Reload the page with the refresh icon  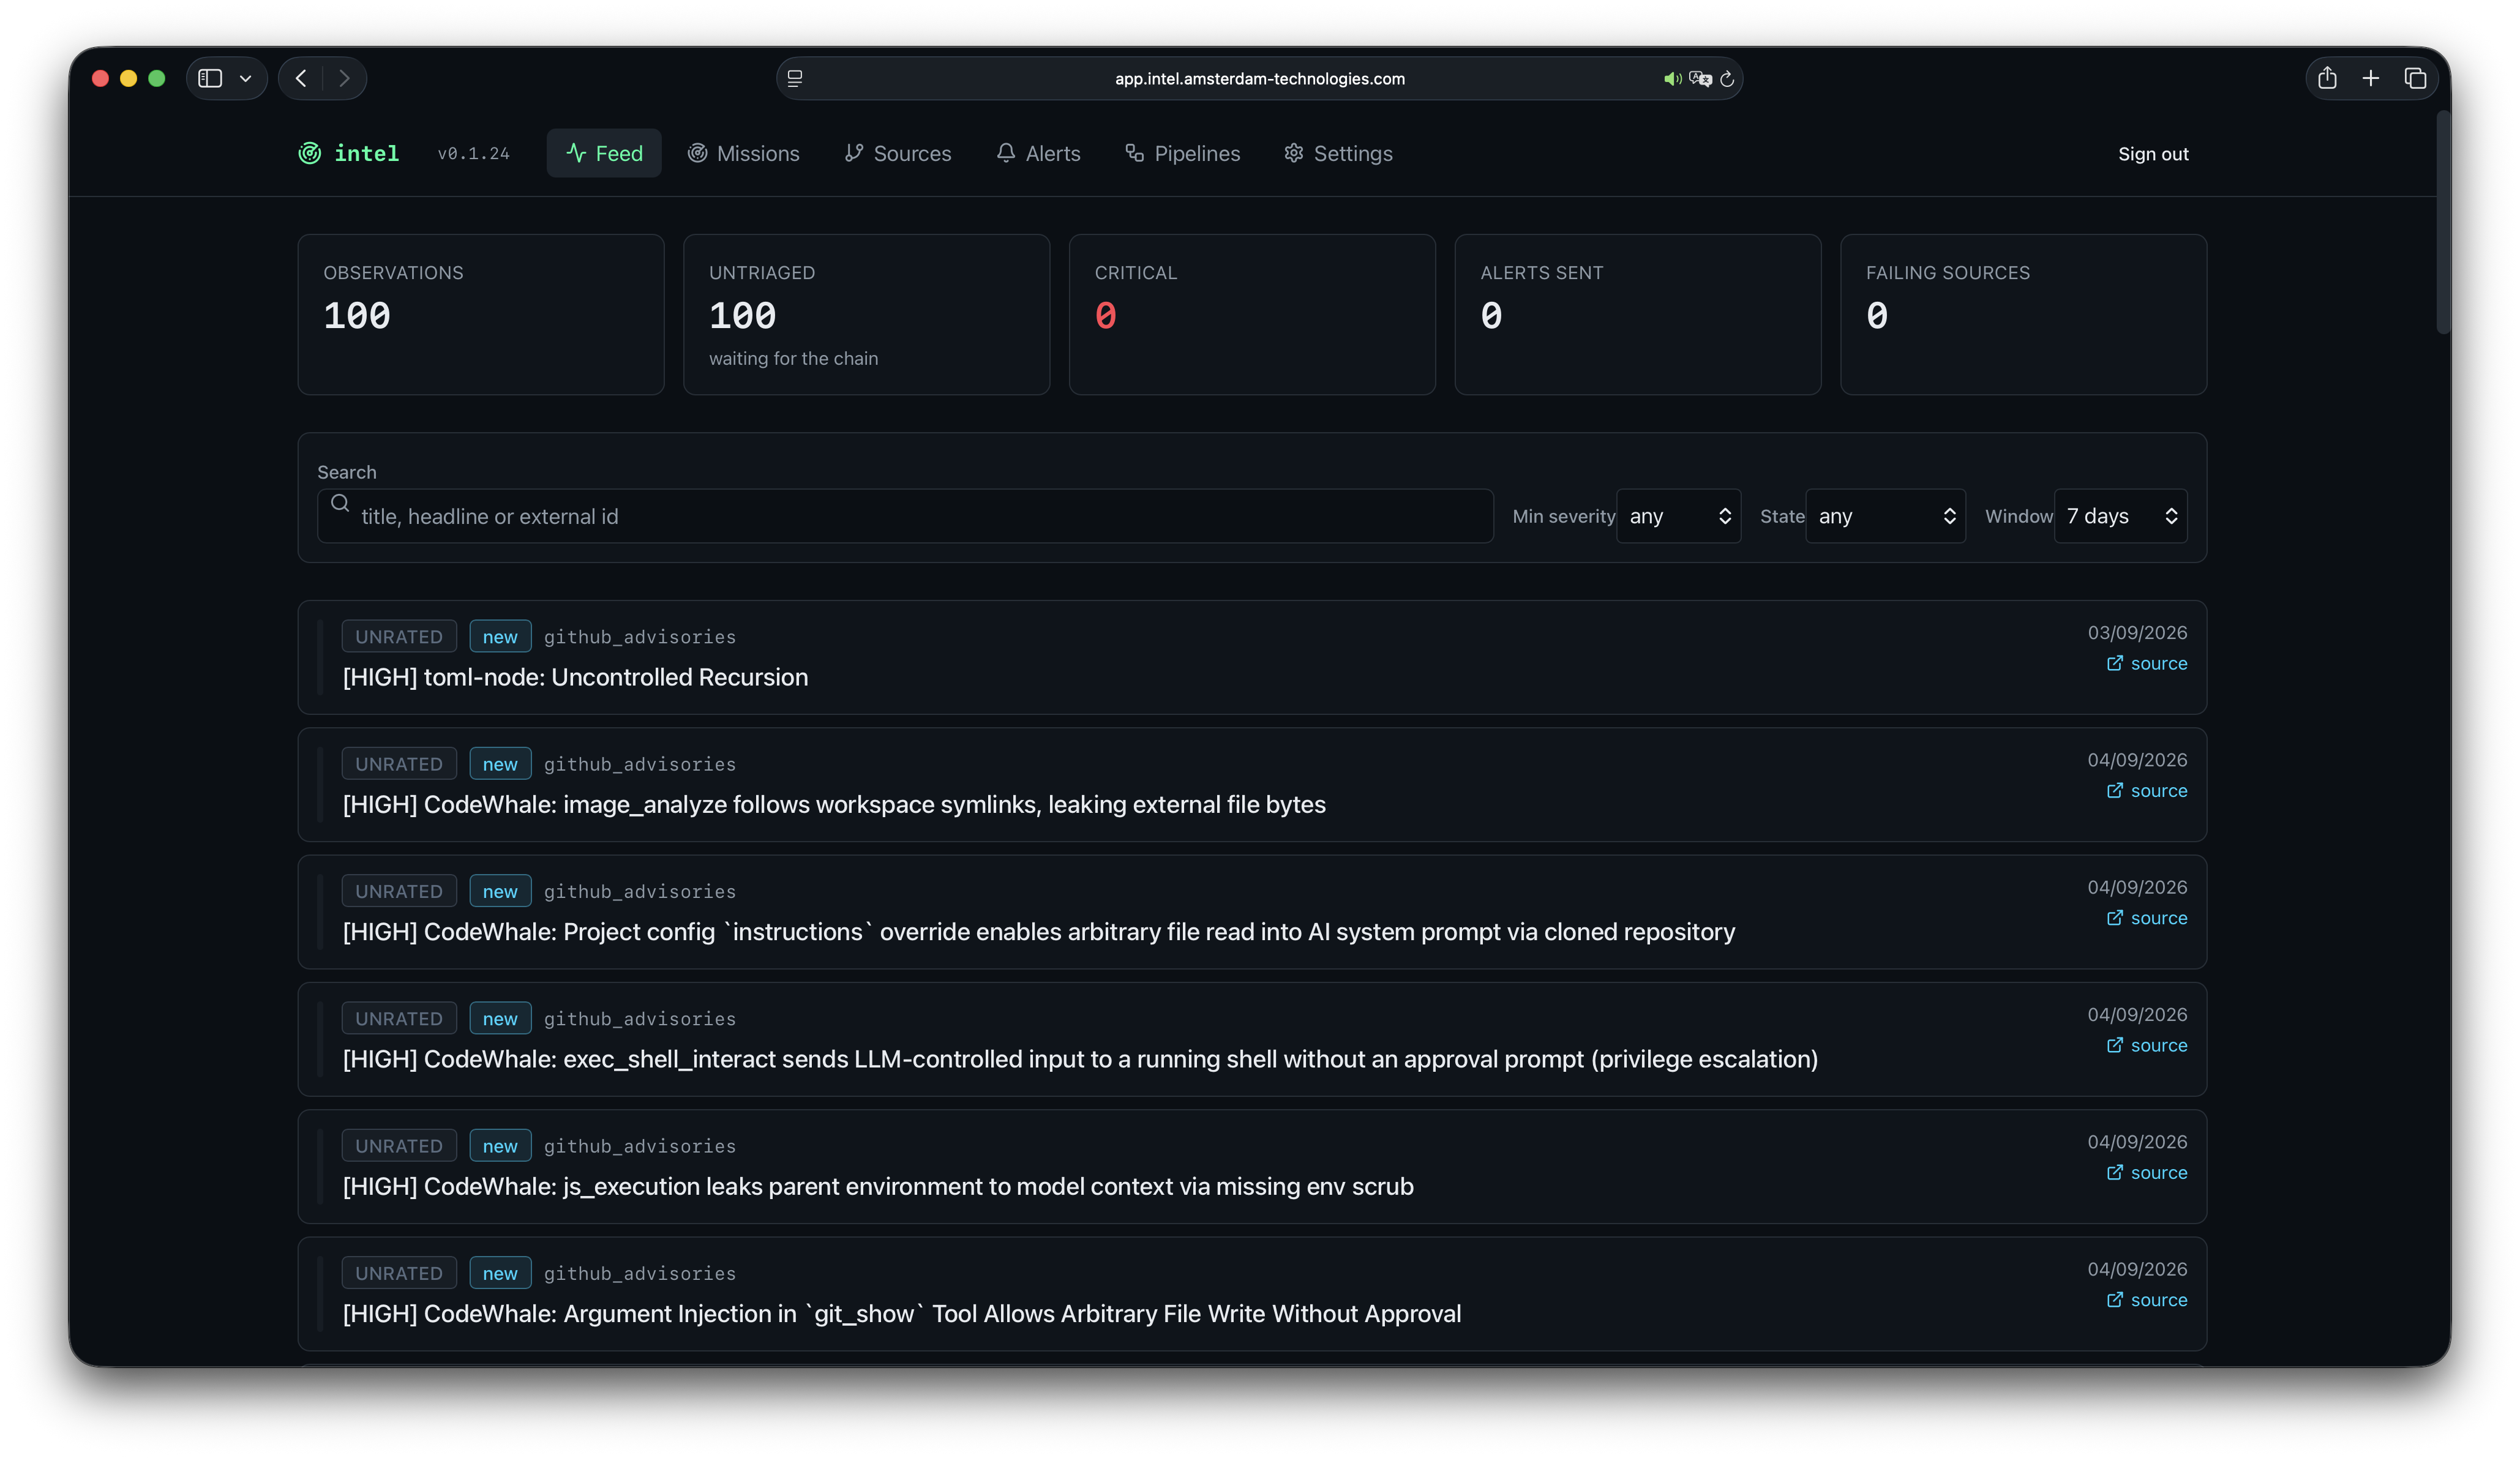[1727, 78]
